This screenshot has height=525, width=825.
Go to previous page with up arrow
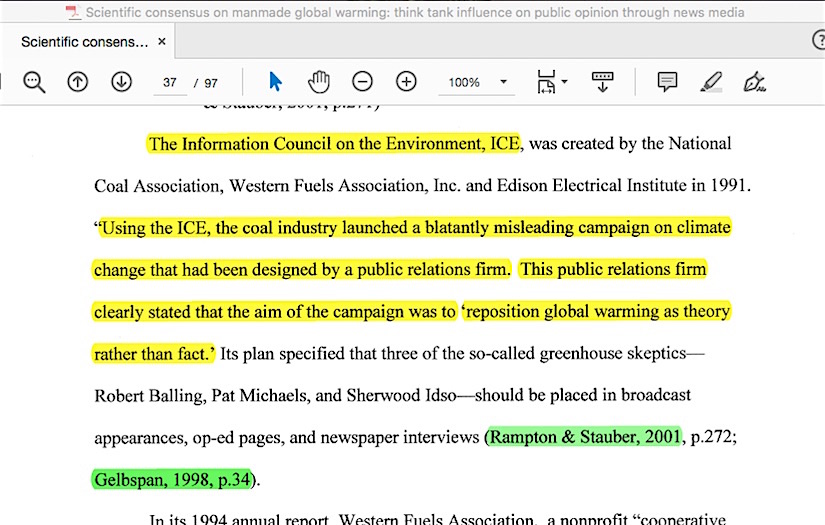77,82
